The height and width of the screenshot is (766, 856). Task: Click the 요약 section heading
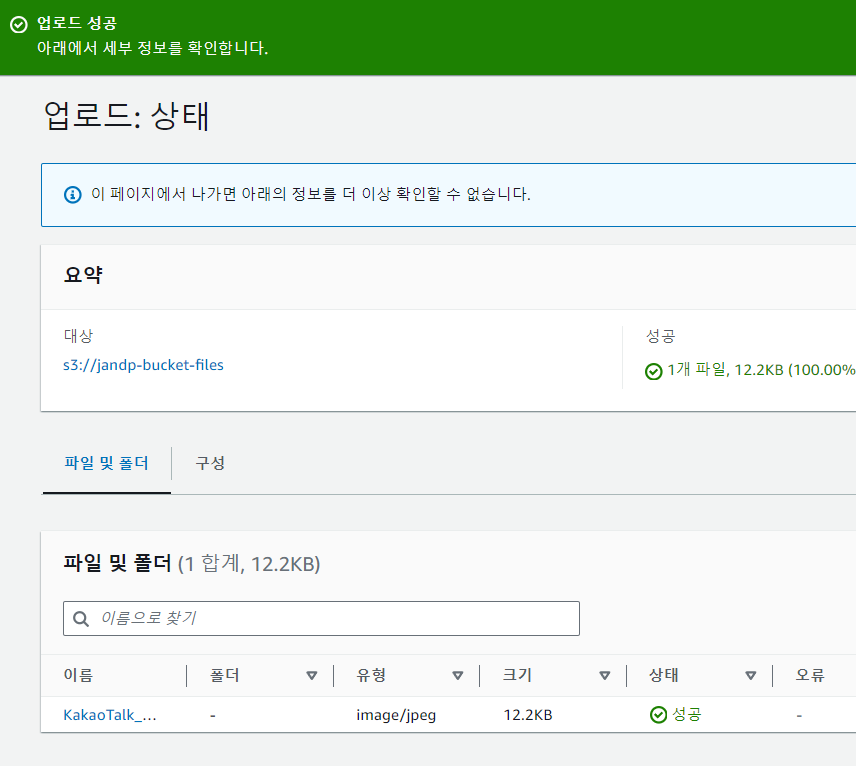click(x=83, y=275)
